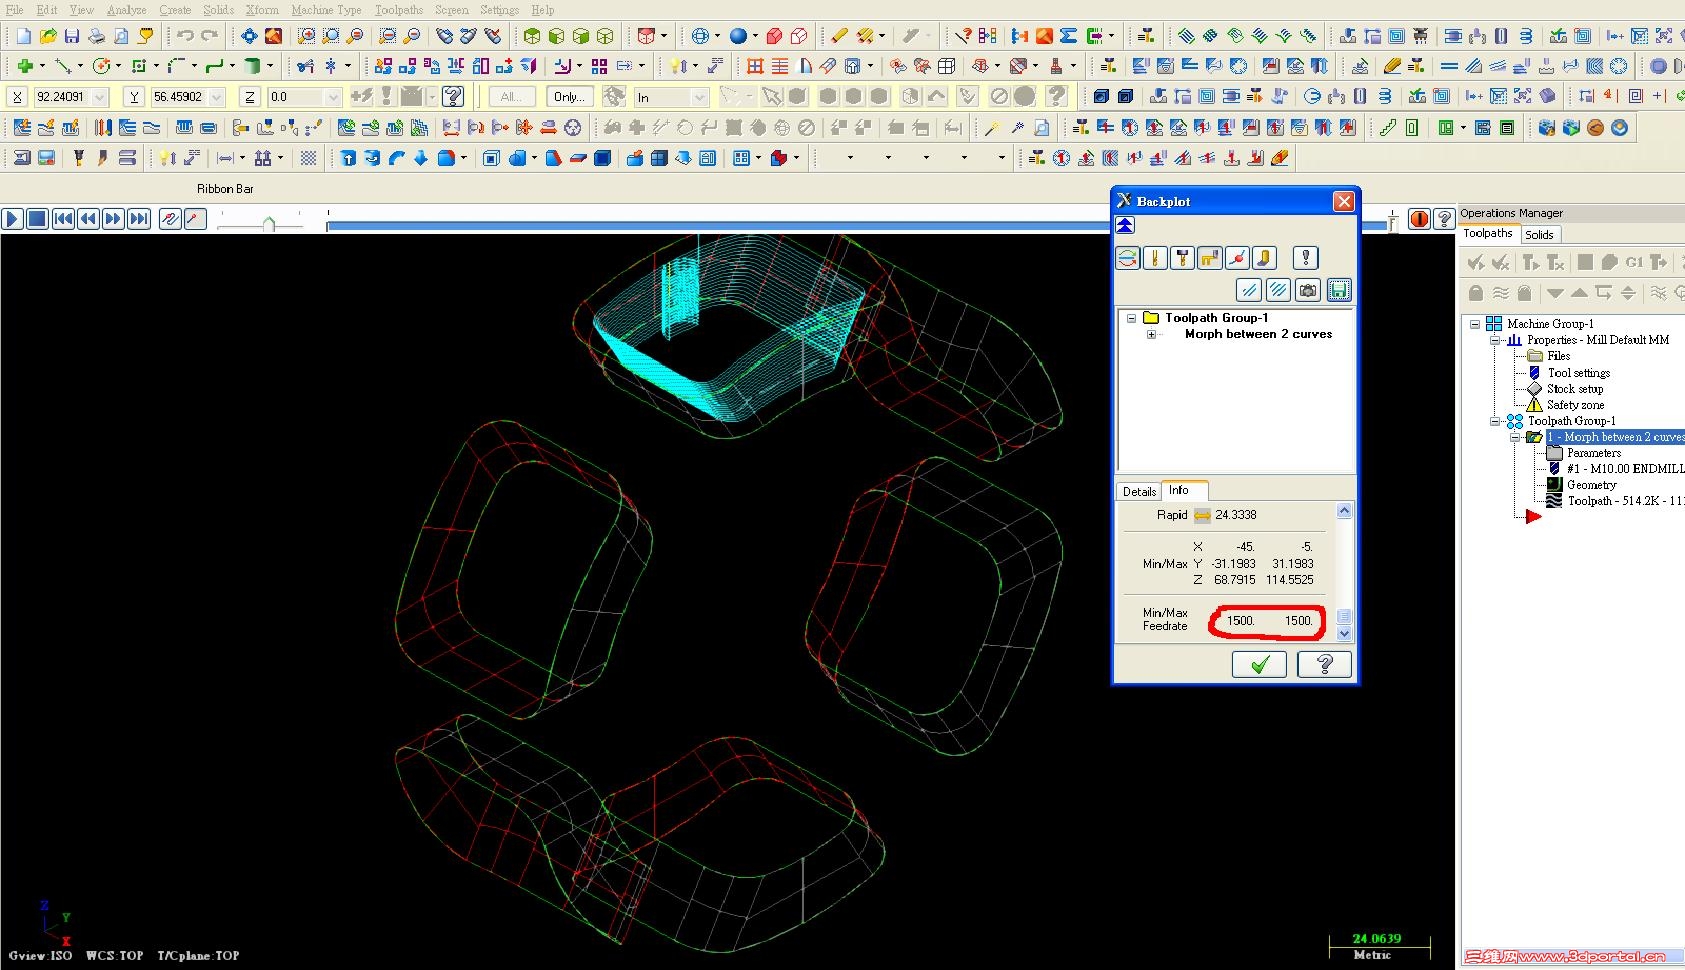Select the Stock setup tree item

(x=1575, y=389)
